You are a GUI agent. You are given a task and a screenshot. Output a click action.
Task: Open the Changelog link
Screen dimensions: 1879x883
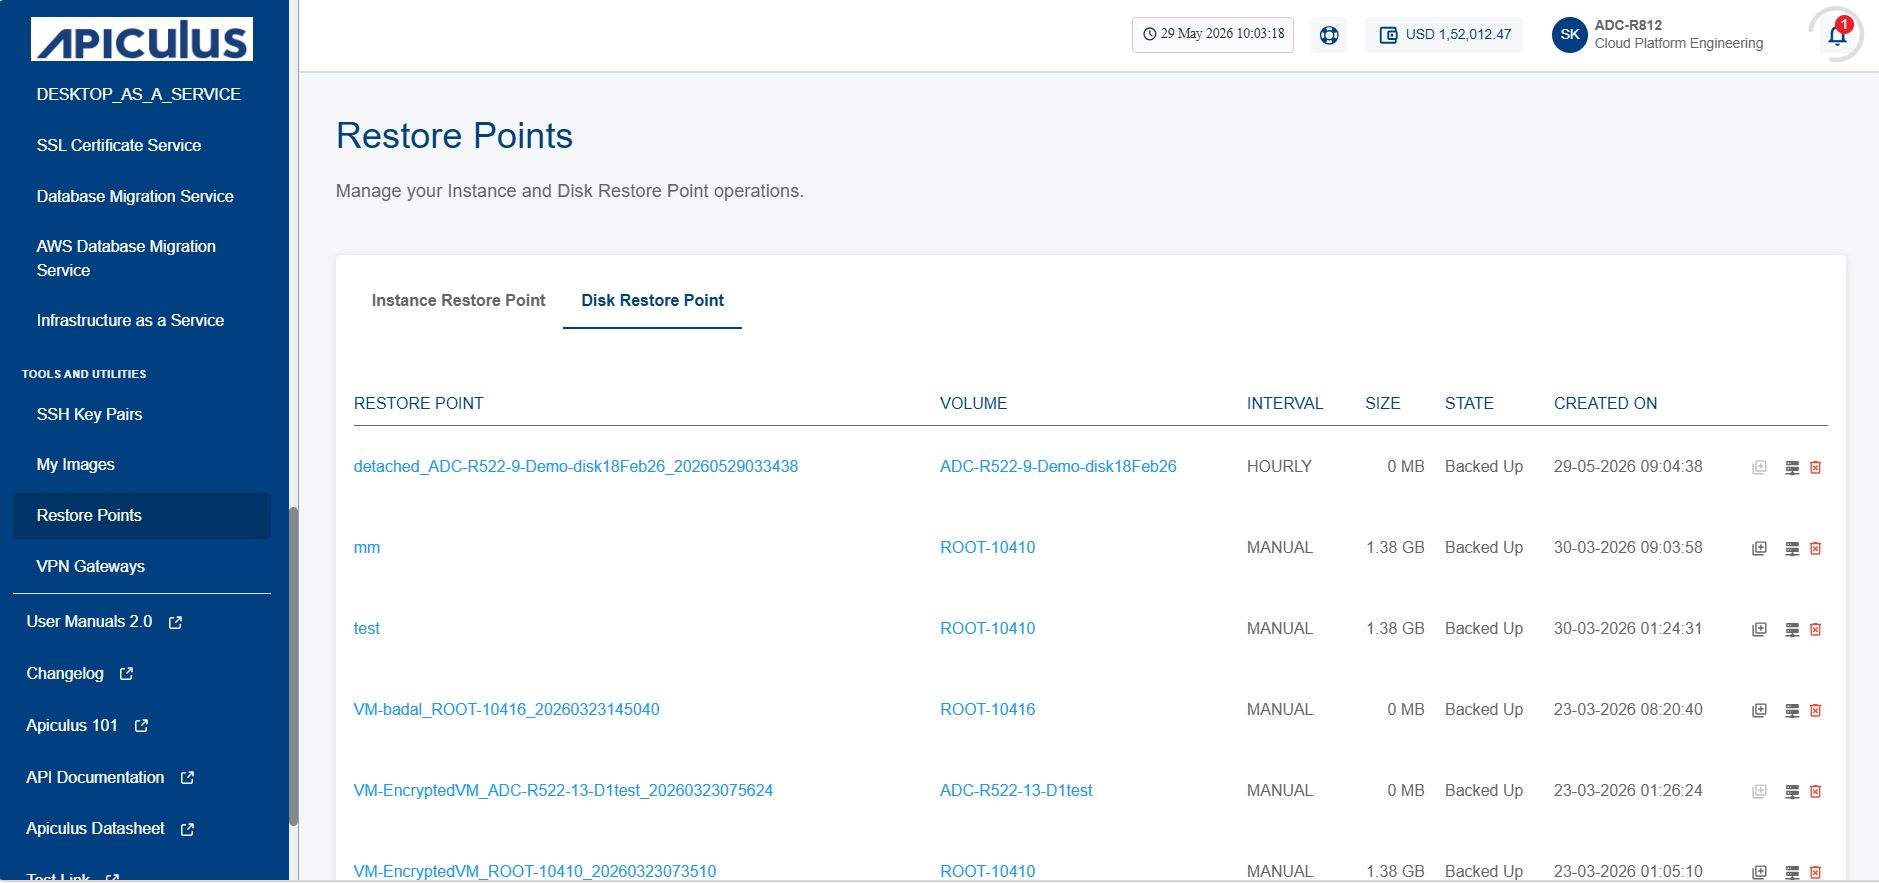coord(65,673)
